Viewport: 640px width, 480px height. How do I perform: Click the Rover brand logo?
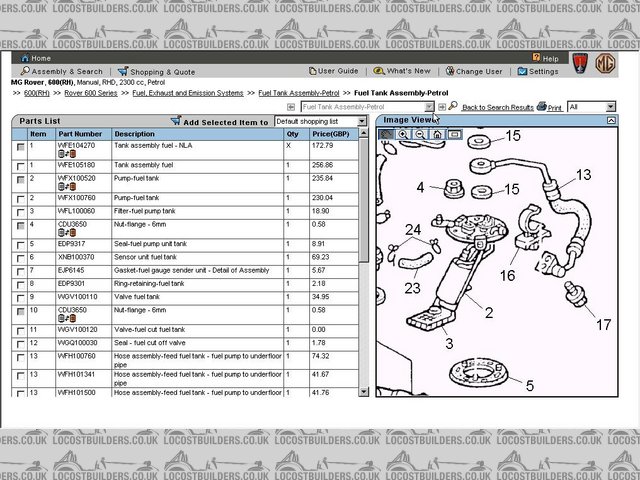pos(580,63)
